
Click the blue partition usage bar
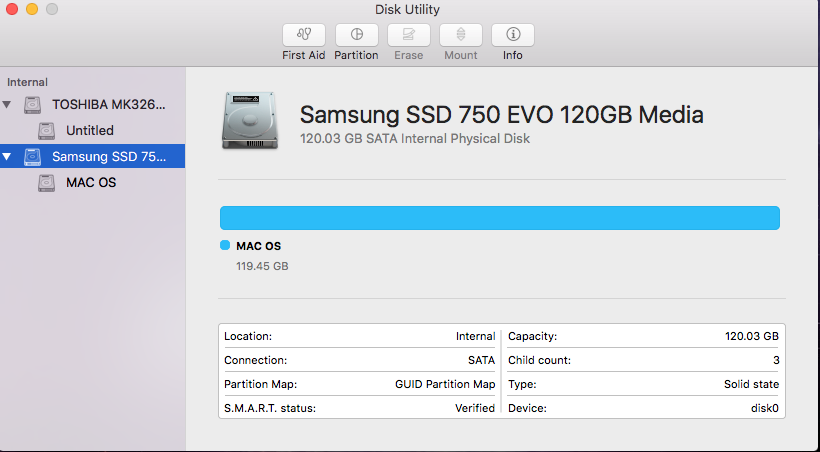[499, 218]
